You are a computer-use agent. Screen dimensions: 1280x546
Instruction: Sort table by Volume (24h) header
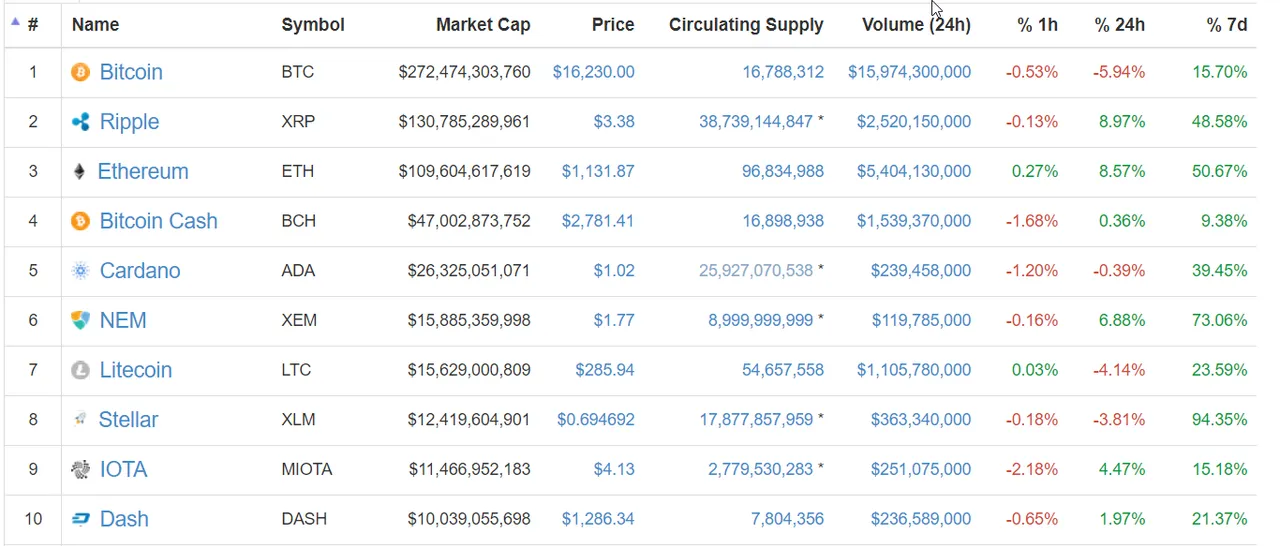coord(916,25)
